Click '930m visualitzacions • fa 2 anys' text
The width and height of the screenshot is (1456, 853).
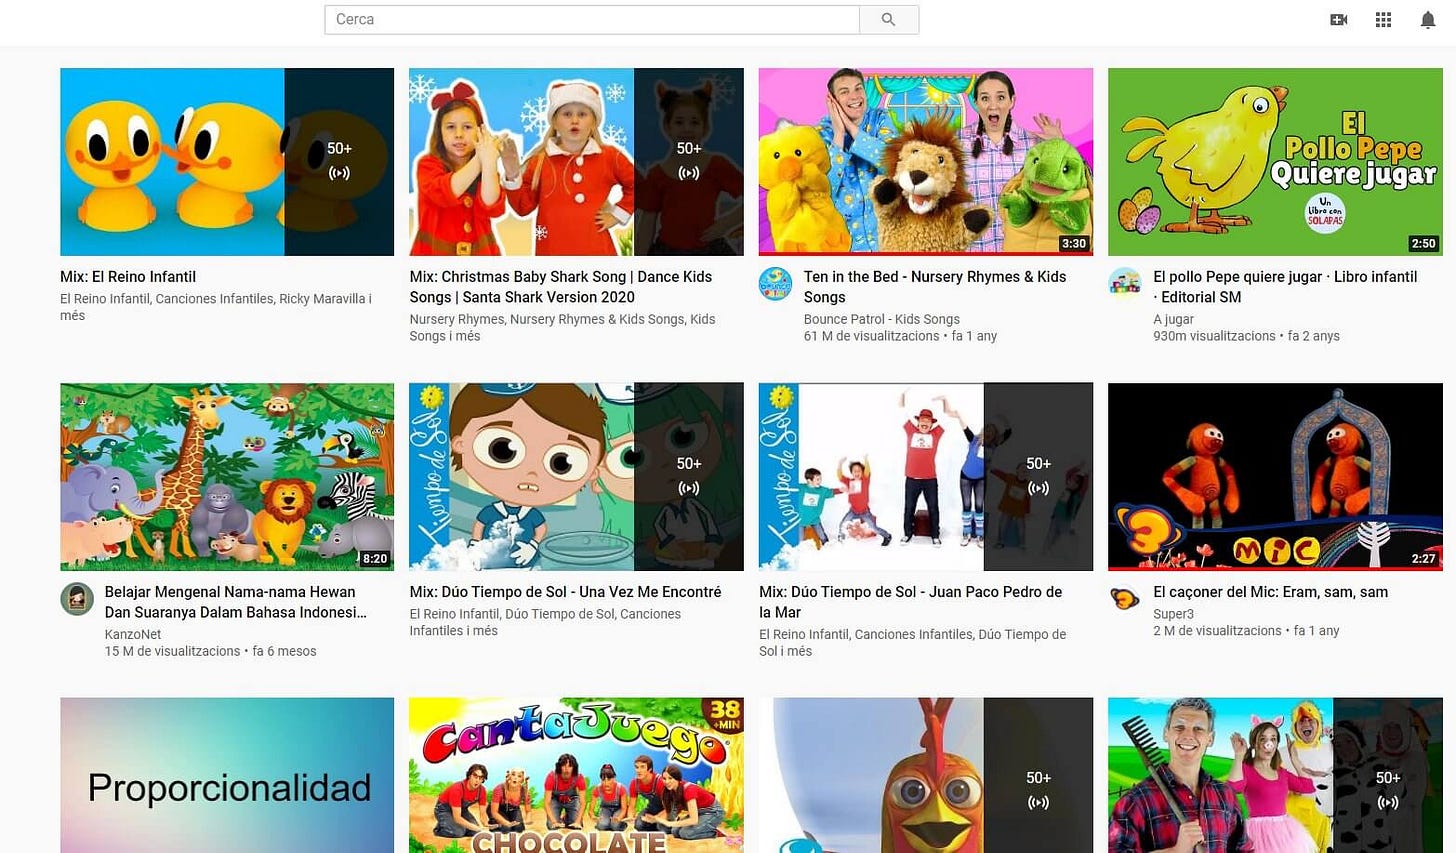click(1246, 336)
